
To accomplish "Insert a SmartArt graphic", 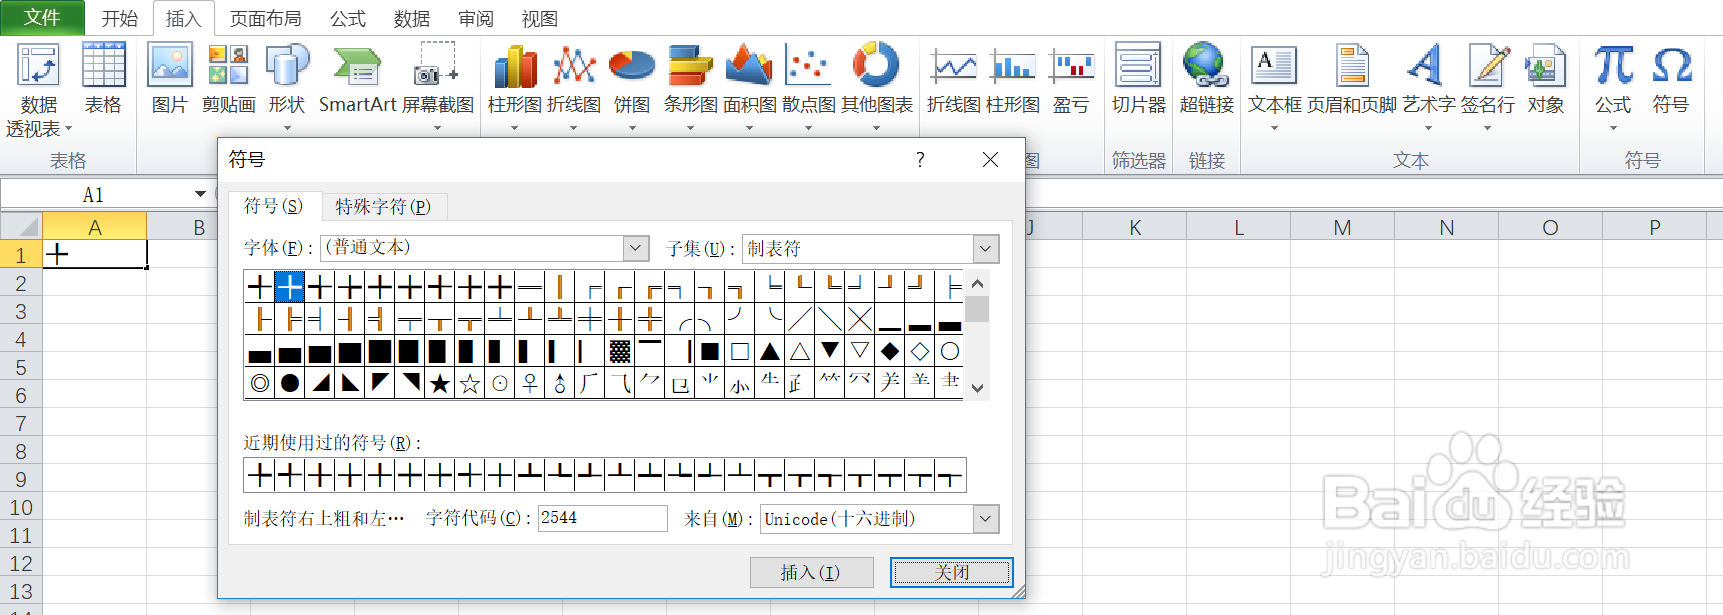I will pyautogui.click(x=357, y=80).
